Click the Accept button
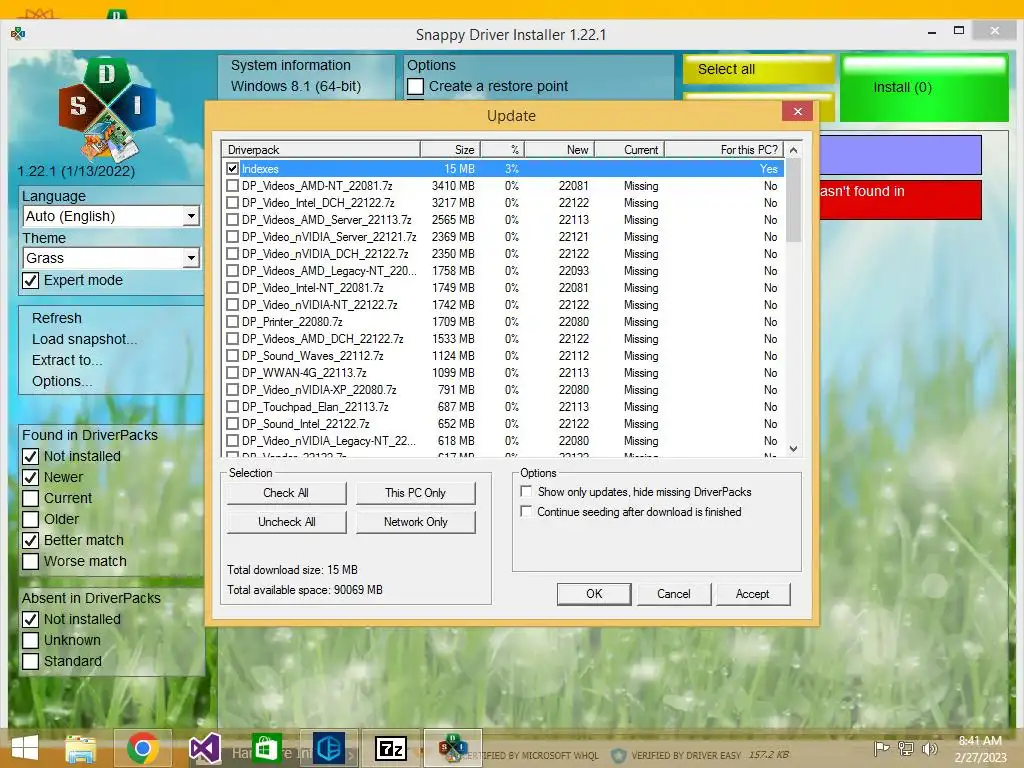Image resolution: width=1024 pixels, height=768 pixels. click(x=752, y=594)
